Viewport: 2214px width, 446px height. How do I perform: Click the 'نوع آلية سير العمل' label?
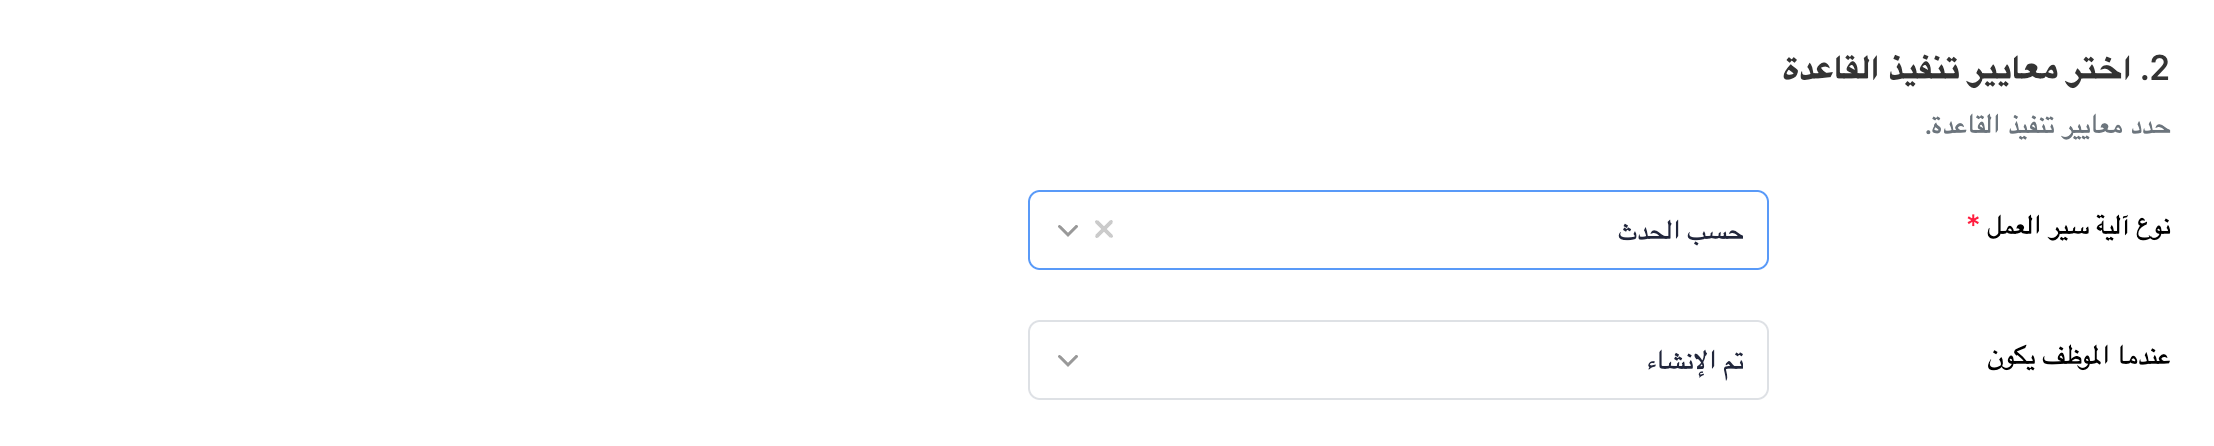2078,228
